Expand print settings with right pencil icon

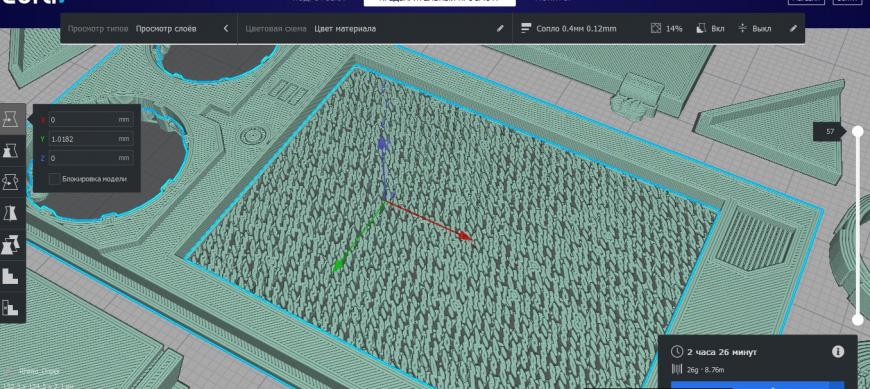point(793,28)
